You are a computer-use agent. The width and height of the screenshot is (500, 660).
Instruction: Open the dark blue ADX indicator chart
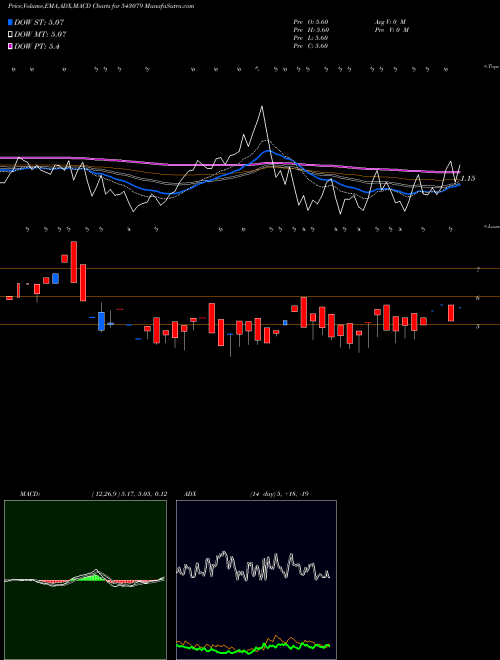(256, 580)
